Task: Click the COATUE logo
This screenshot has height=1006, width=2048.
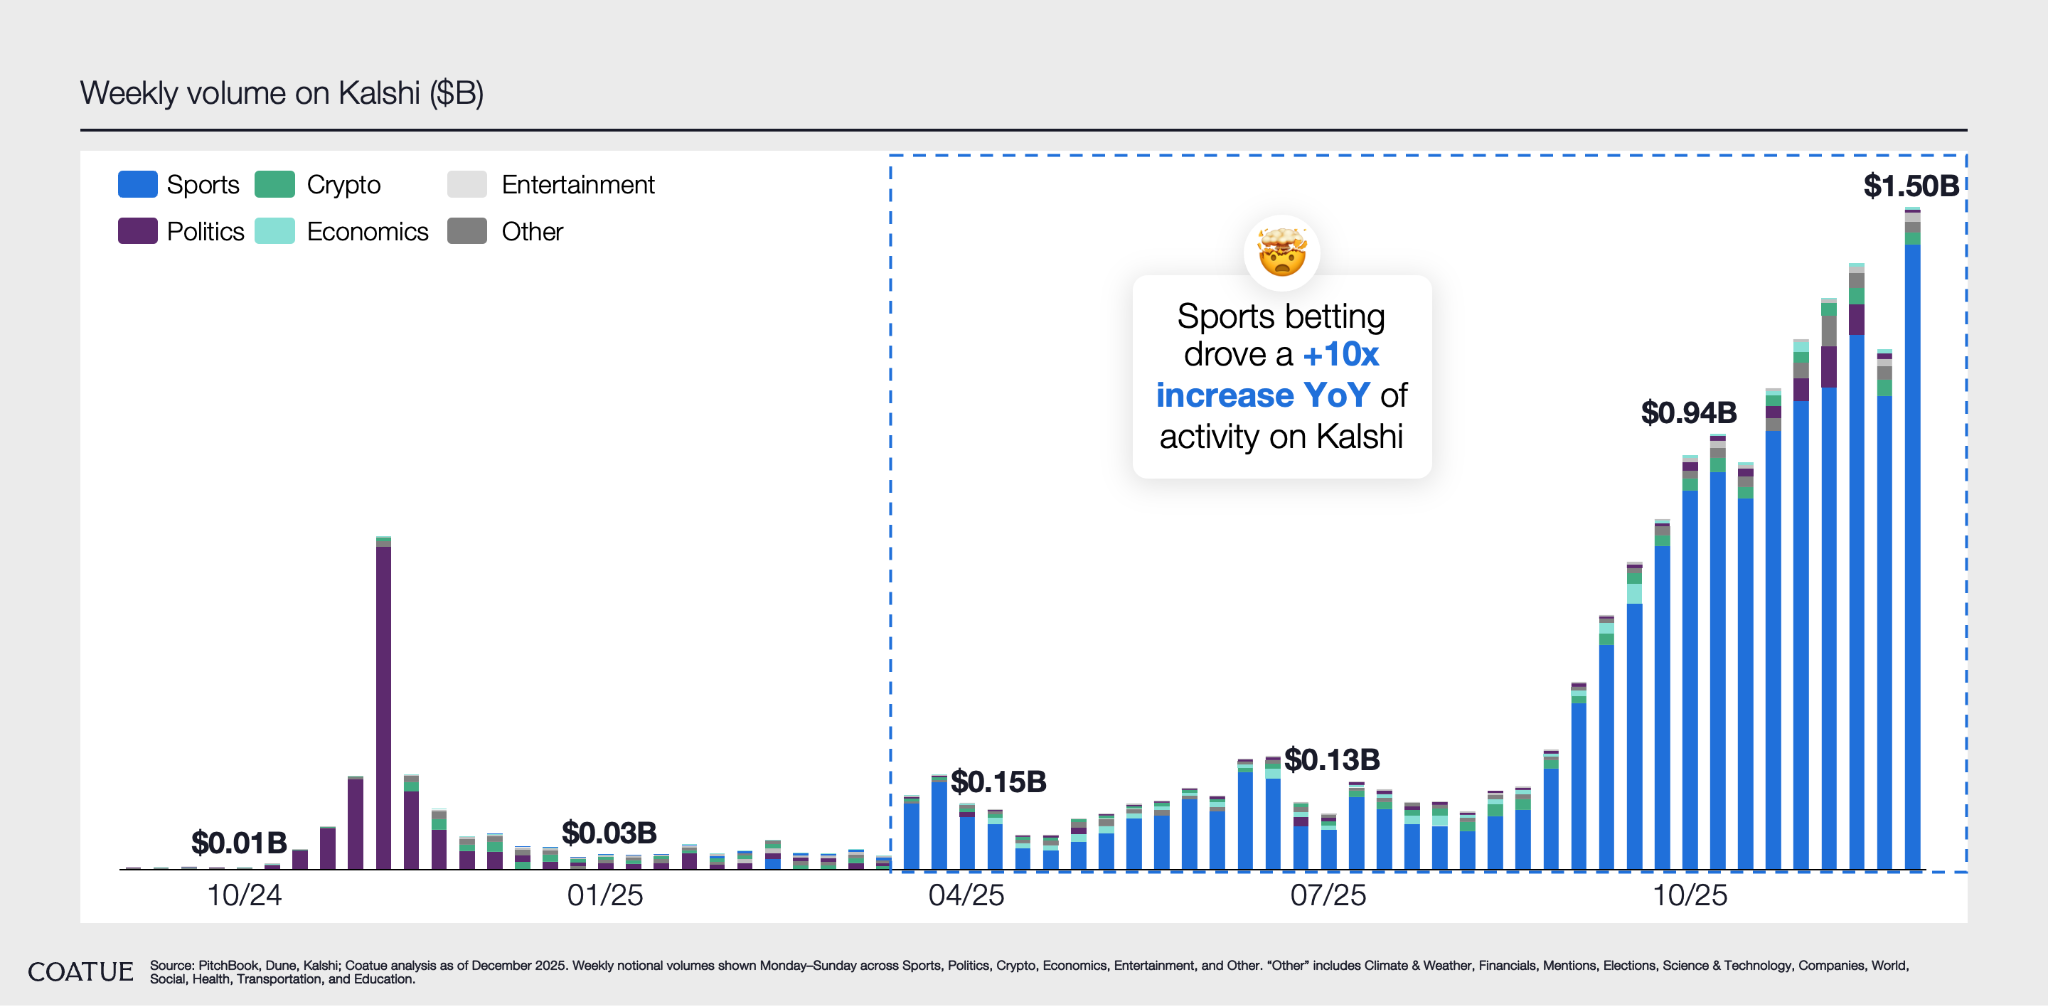Action: (80, 972)
